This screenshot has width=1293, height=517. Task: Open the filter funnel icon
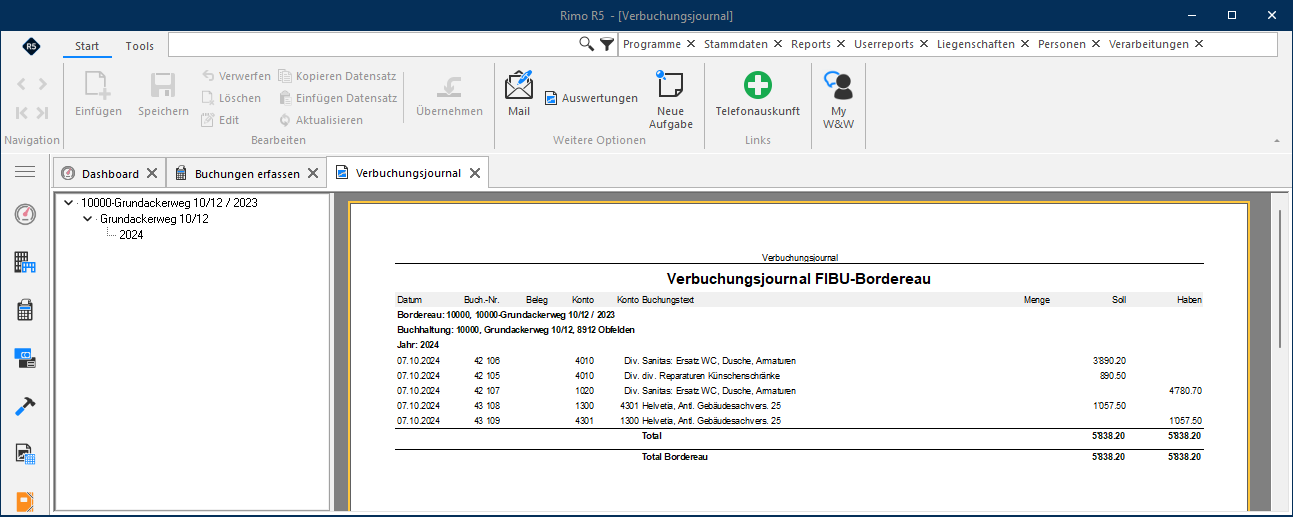click(607, 44)
